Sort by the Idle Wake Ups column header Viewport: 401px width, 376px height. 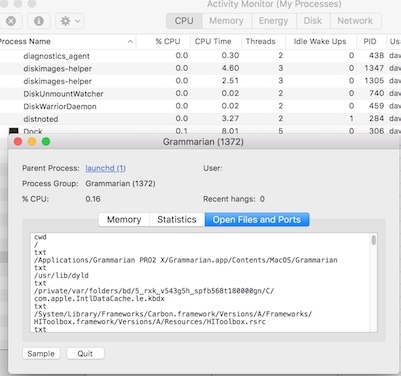[320, 42]
